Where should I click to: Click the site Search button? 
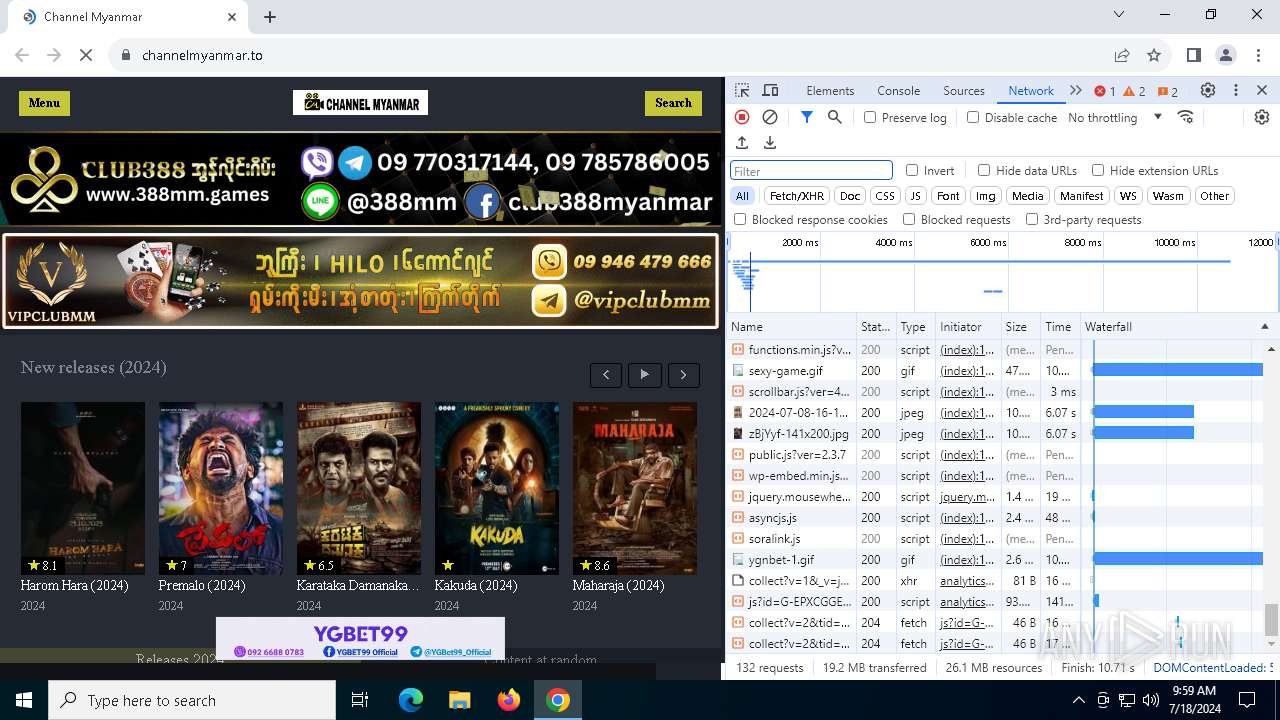pos(673,103)
